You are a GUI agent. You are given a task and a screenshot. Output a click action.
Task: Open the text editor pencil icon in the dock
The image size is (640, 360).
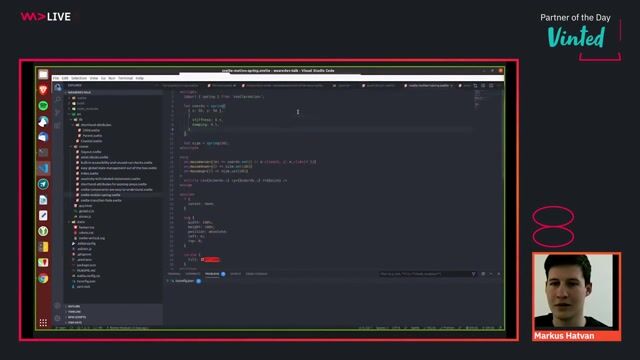coord(43,216)
